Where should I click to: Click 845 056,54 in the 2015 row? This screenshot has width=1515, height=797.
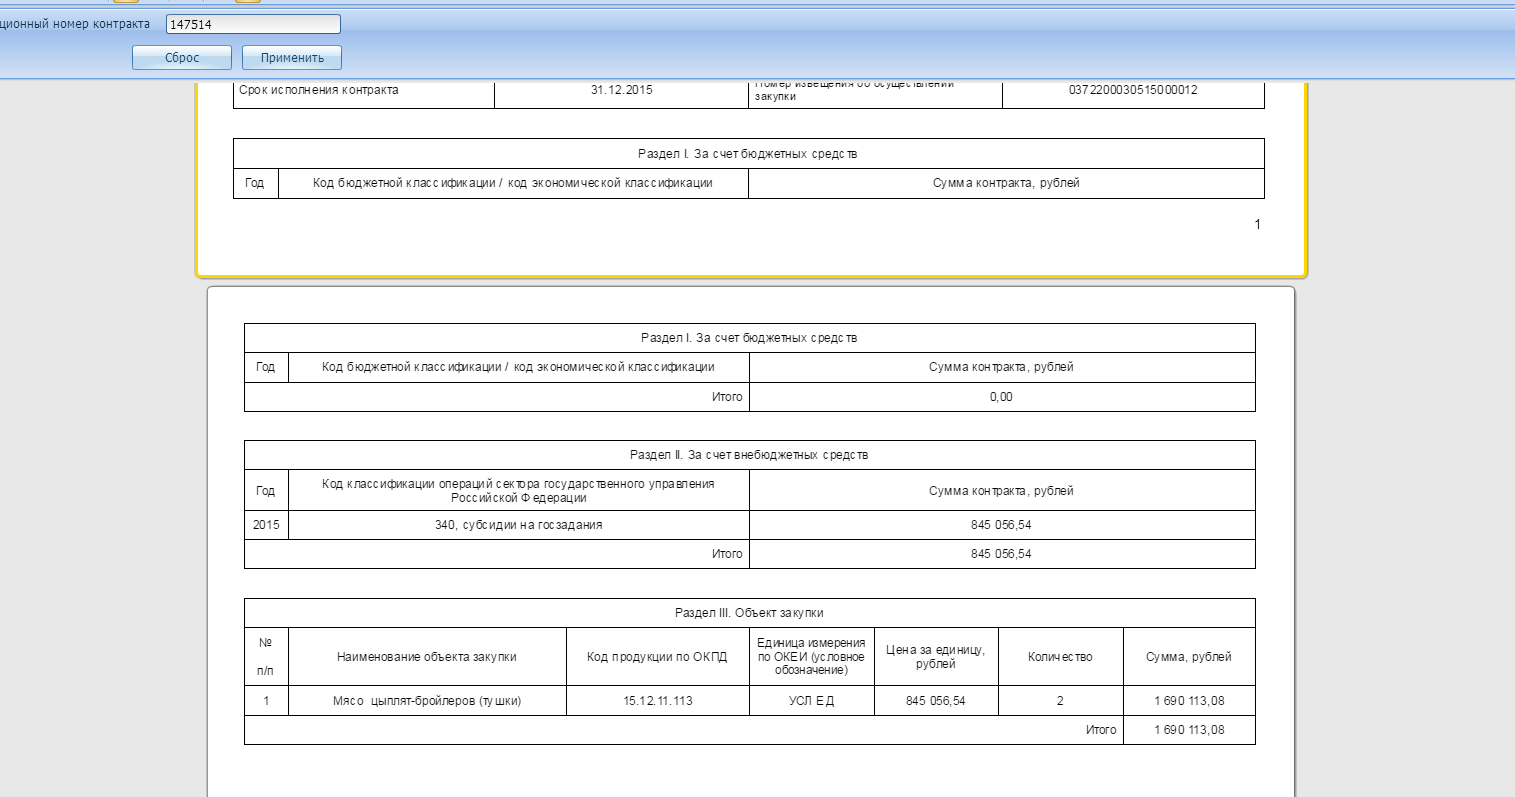[x=1001, y=525]
